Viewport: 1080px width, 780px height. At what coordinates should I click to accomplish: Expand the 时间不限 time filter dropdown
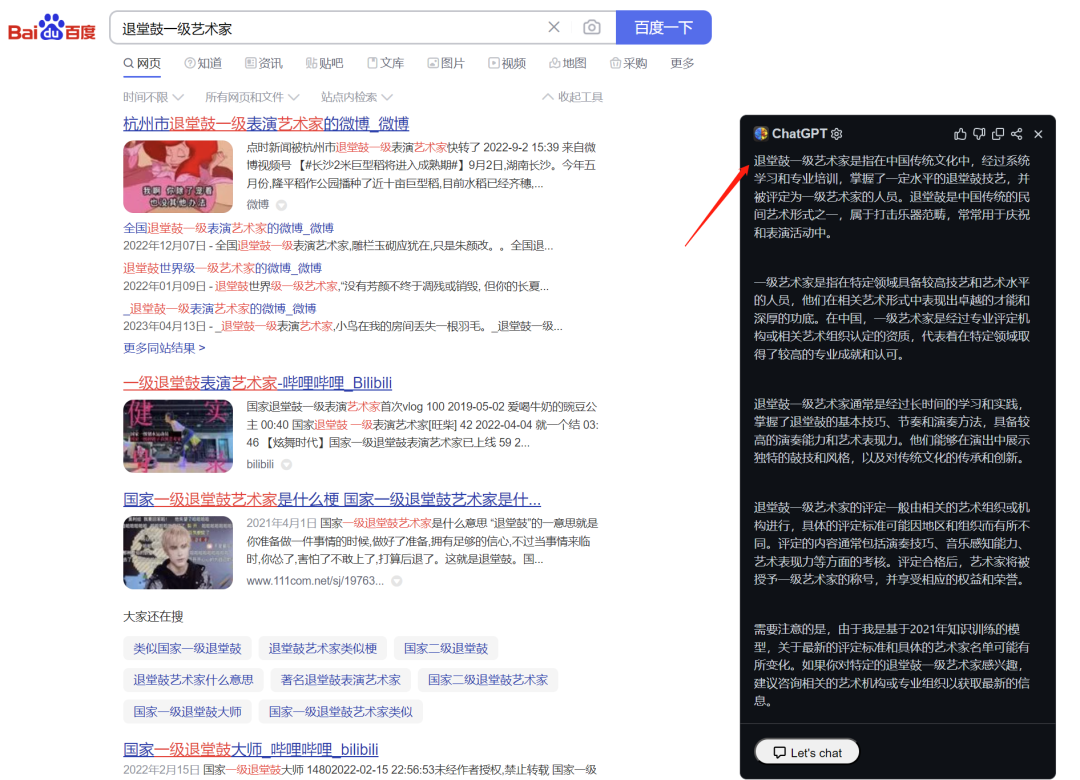(x=153, y=97)
